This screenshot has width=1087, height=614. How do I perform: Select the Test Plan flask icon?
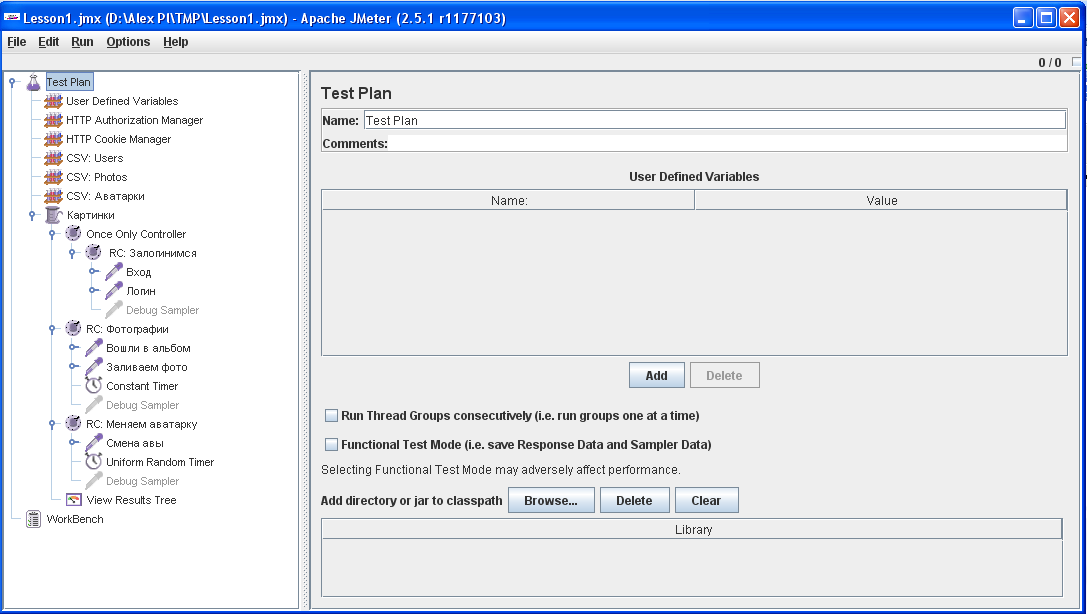tap(33, 82)
